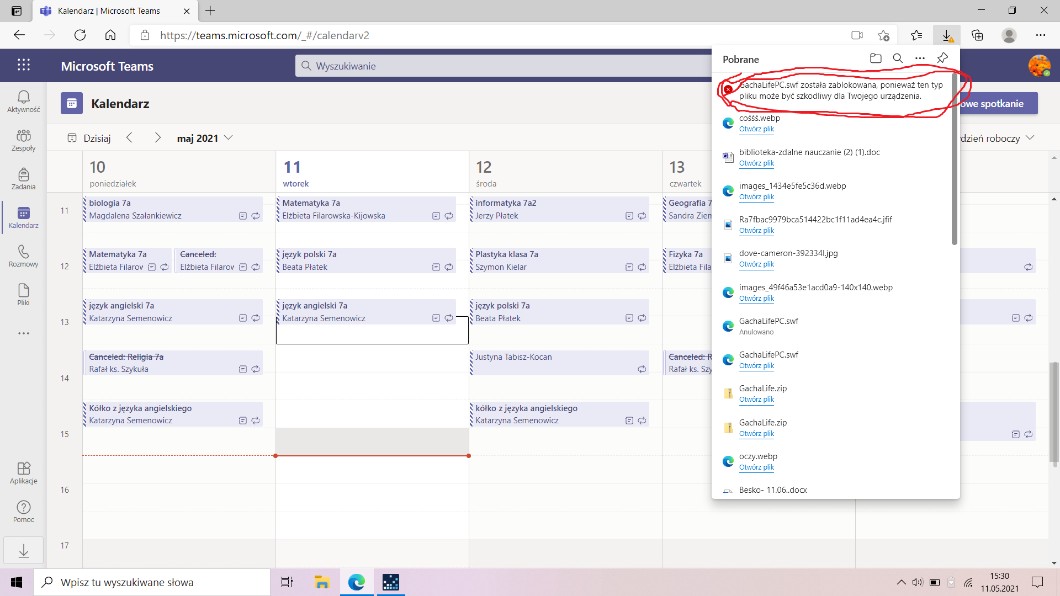The height and width of the screenshot is (596, 1060).
Task: Open more options in Pobrane panel
Action: (920, 59)
